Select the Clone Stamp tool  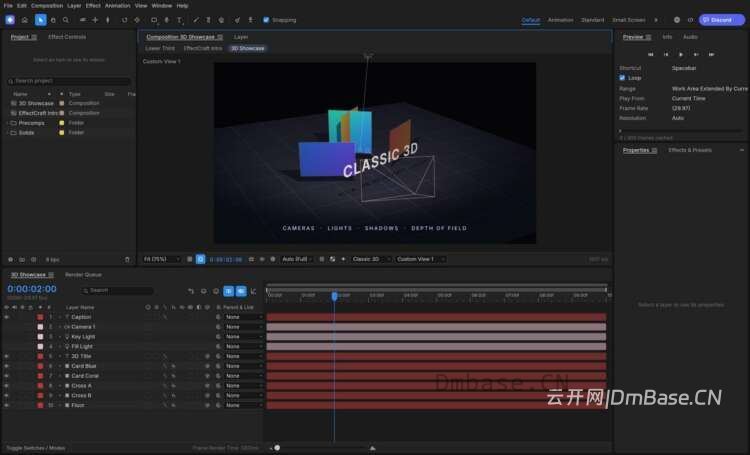point(209,20)
